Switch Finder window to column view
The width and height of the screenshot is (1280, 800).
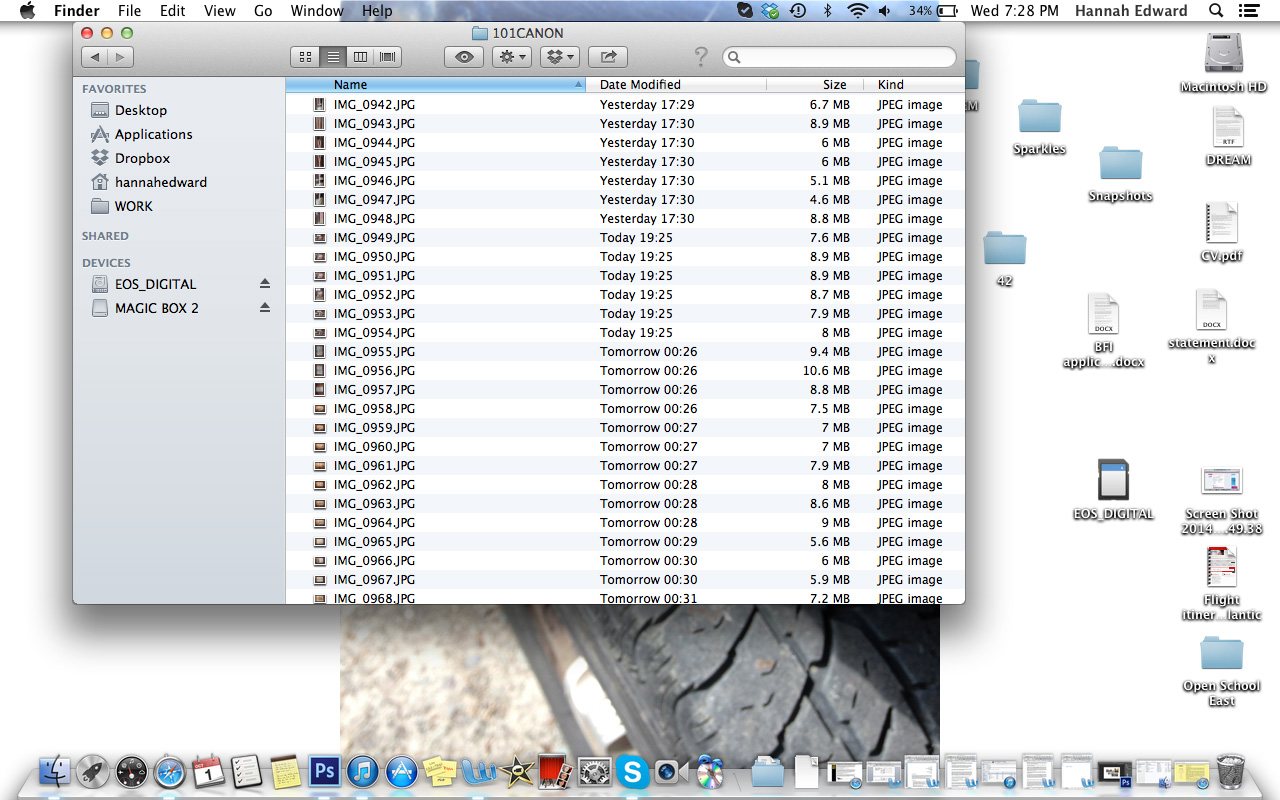click(360, 57)
